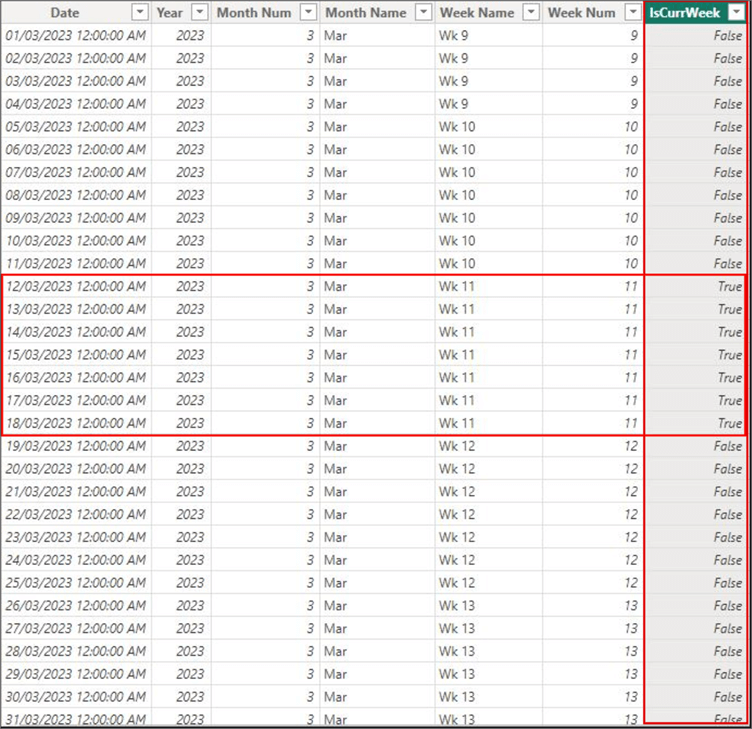The width and height of the screenshot is (752, 729).
Task: Click the date cell 03/03/2023 12:00:00 AM
Action: click(76, 81)
